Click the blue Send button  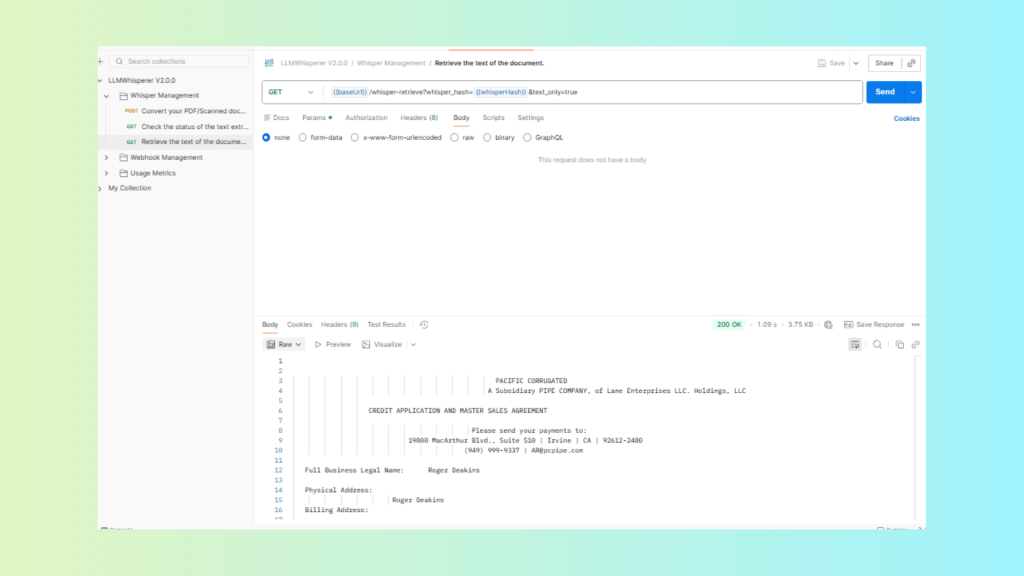tap(884, 92)
